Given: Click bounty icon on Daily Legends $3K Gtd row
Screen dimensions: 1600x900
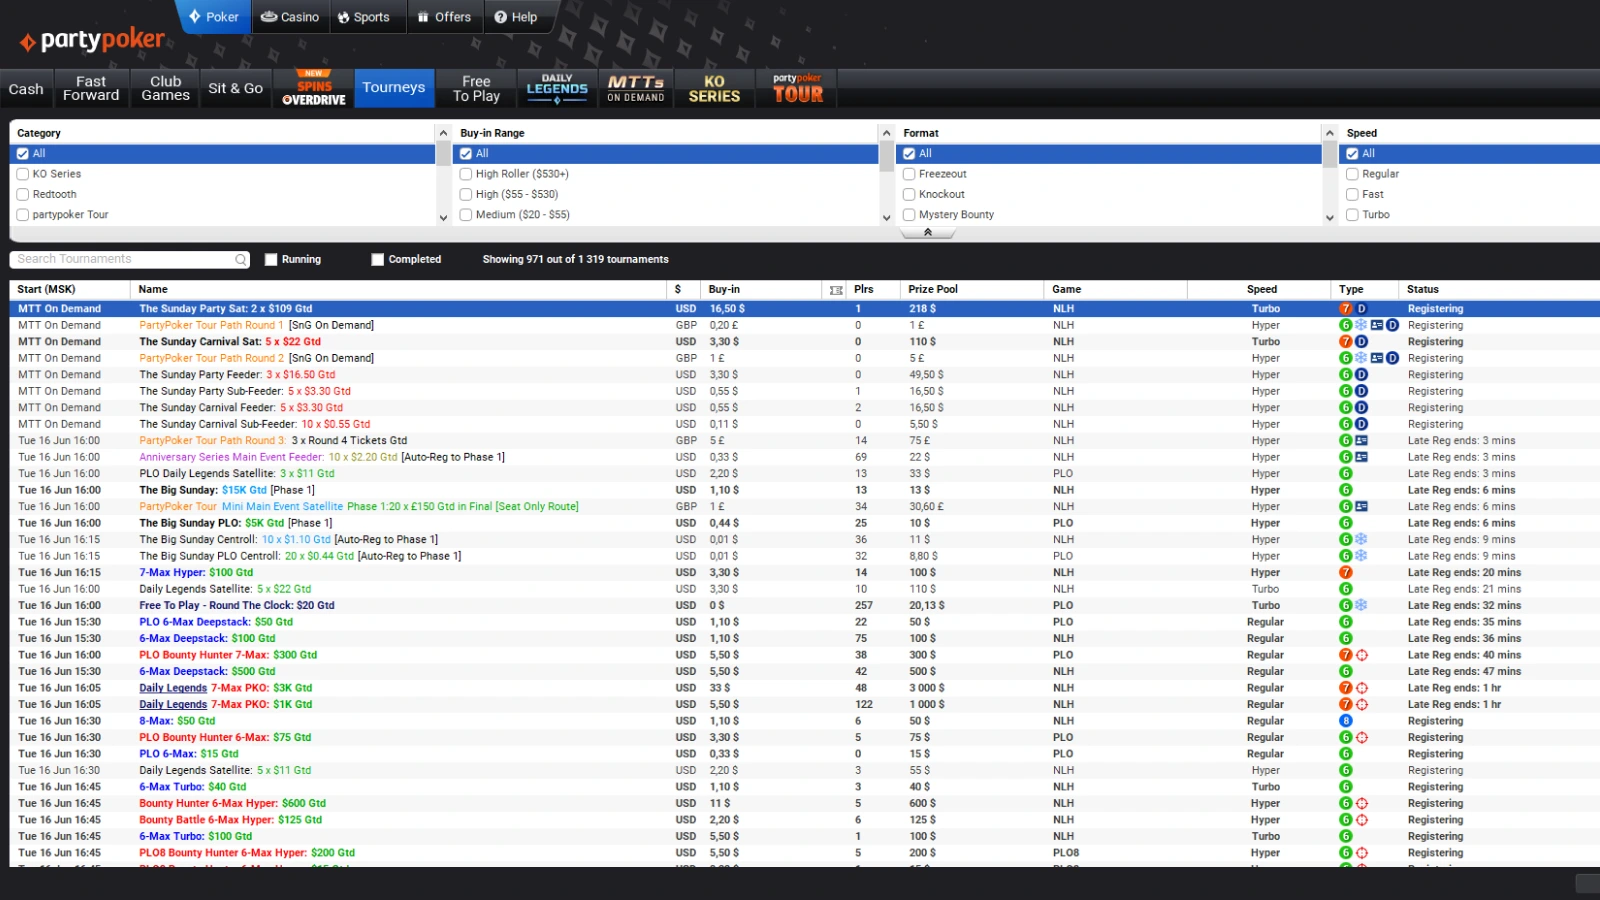Looking at the screenshot, I should [x=1362, y=688].
